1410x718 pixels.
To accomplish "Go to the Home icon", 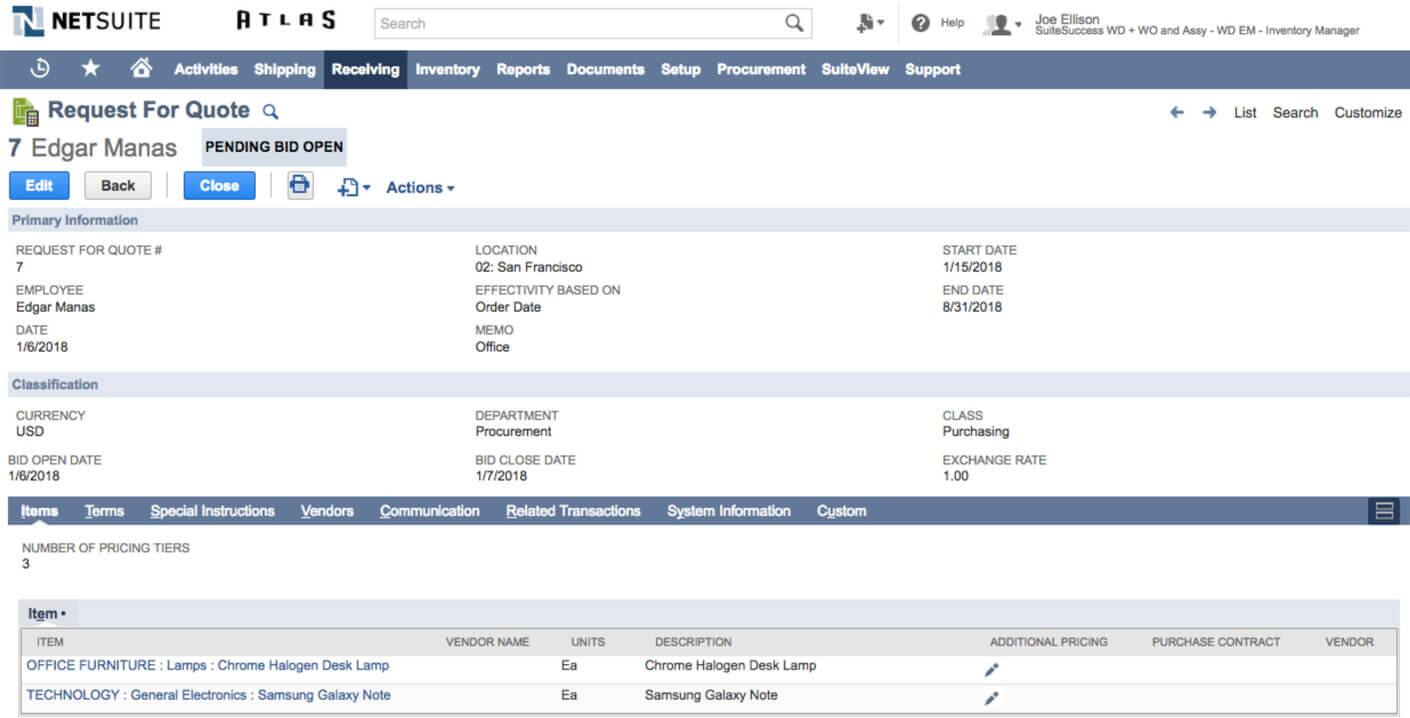I will tap(141, 68).
